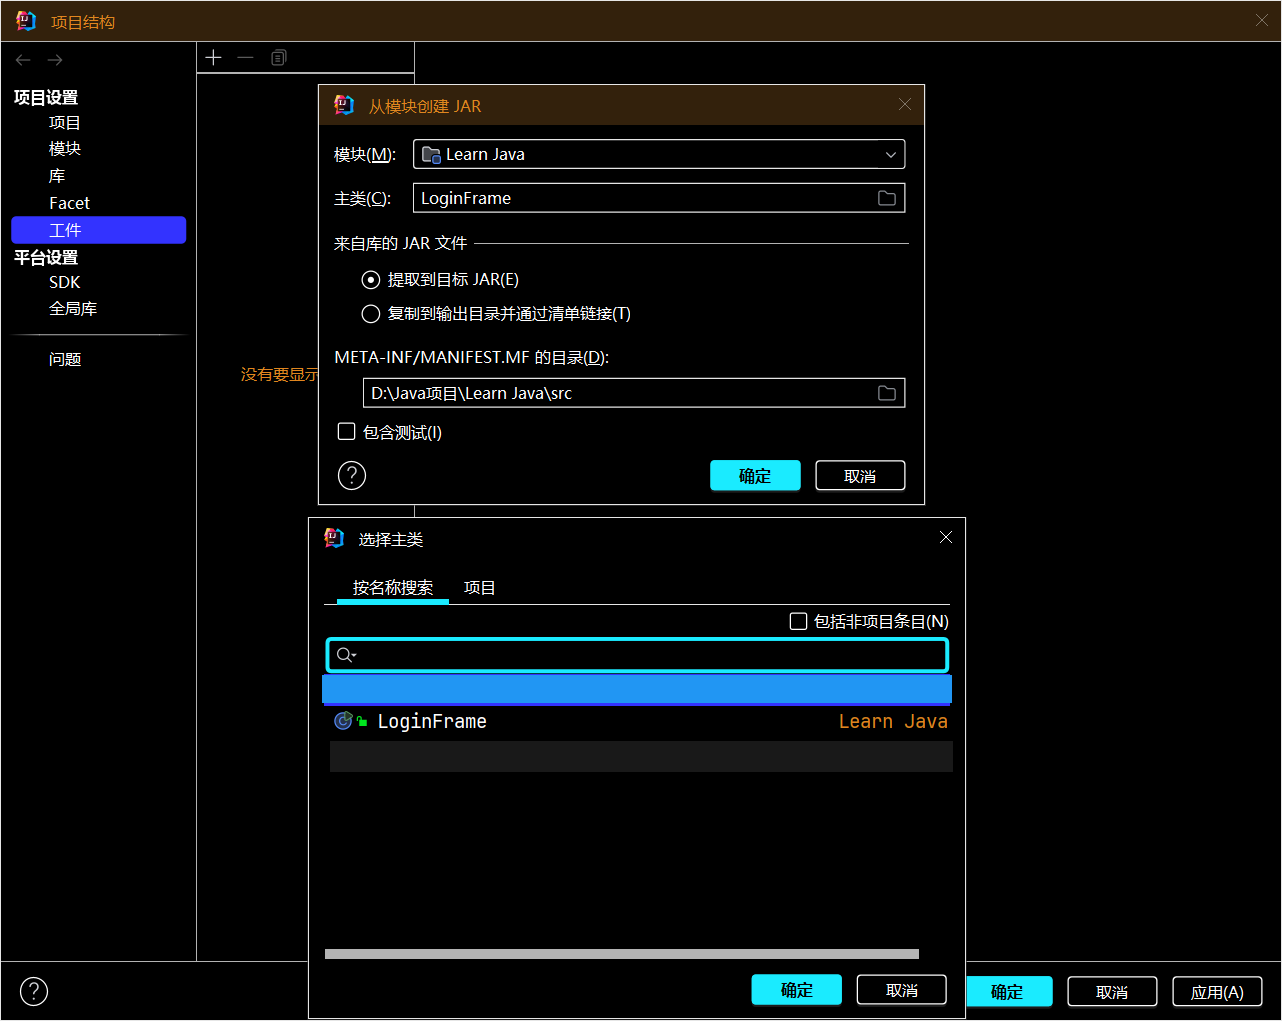The image size is (1282, 1021).
Task: Select Facet in the settings sidebar
Action: coord(69,203)
